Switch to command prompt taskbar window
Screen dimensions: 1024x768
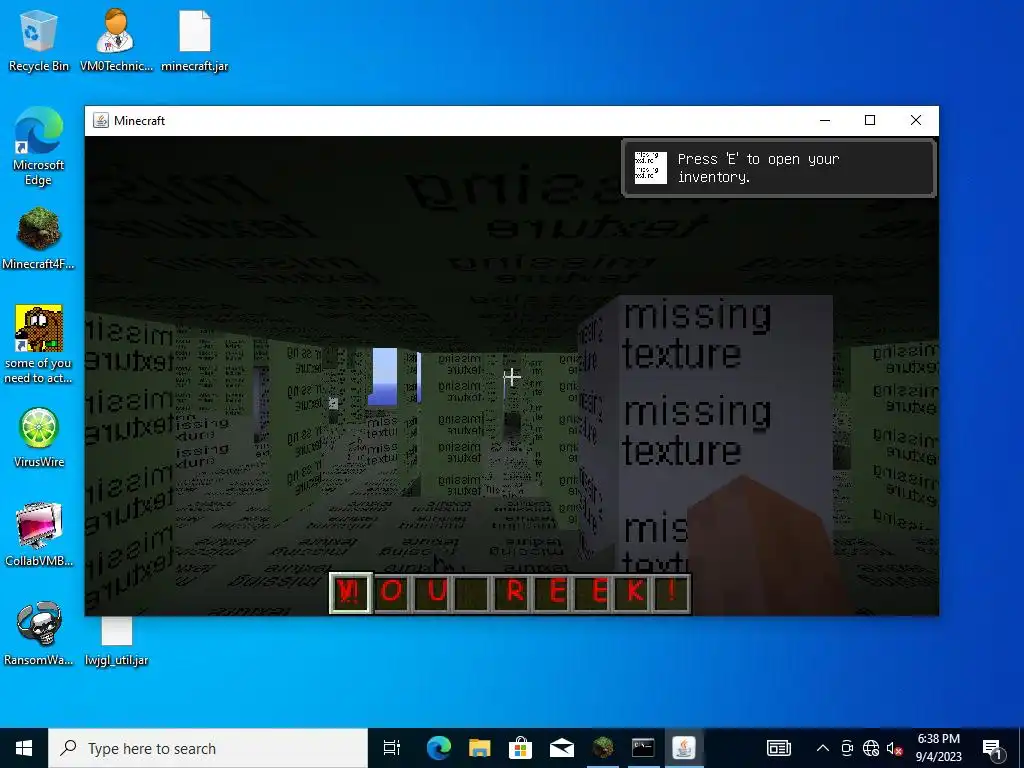coord(643,748)
